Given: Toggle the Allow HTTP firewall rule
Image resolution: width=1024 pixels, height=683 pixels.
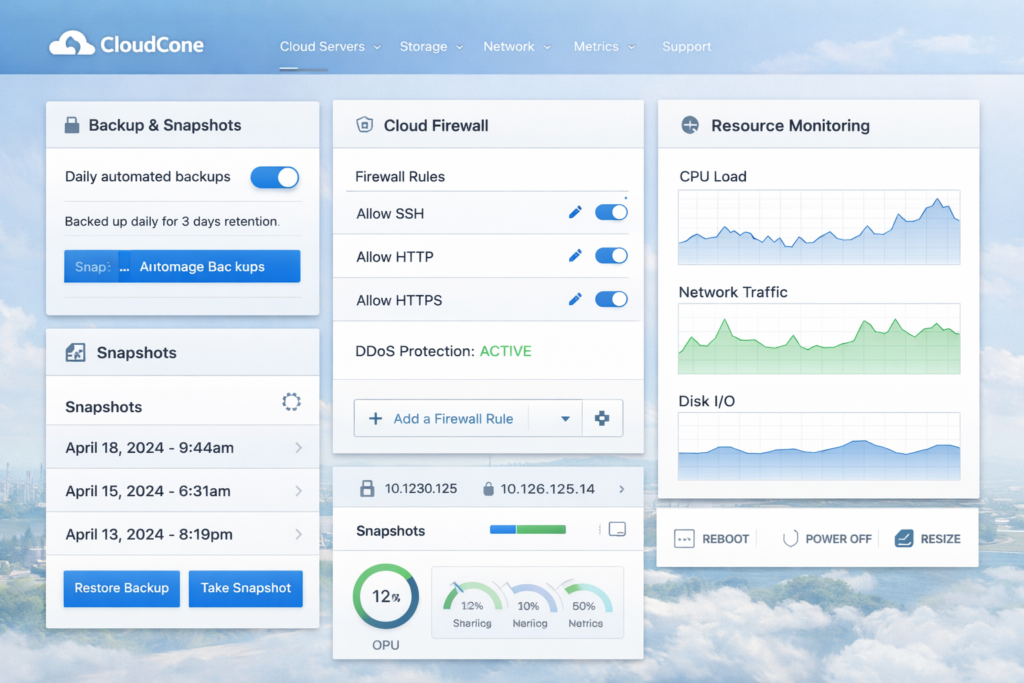Looking at the screenshot, I should (x=610, y=256).
